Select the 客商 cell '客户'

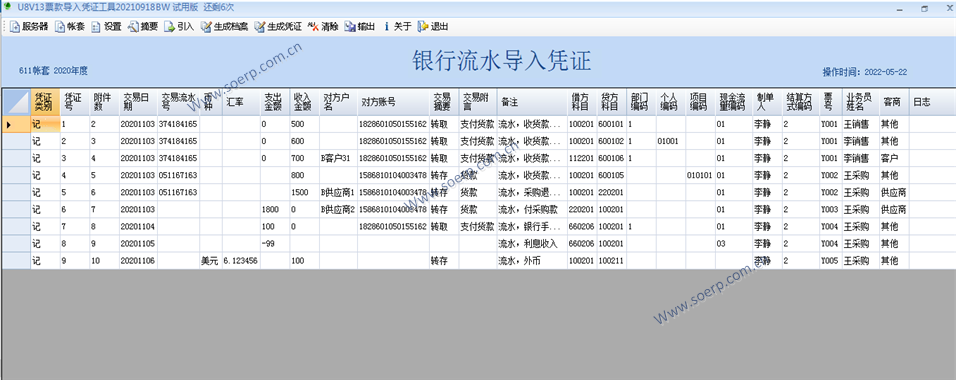coord(894,158)
